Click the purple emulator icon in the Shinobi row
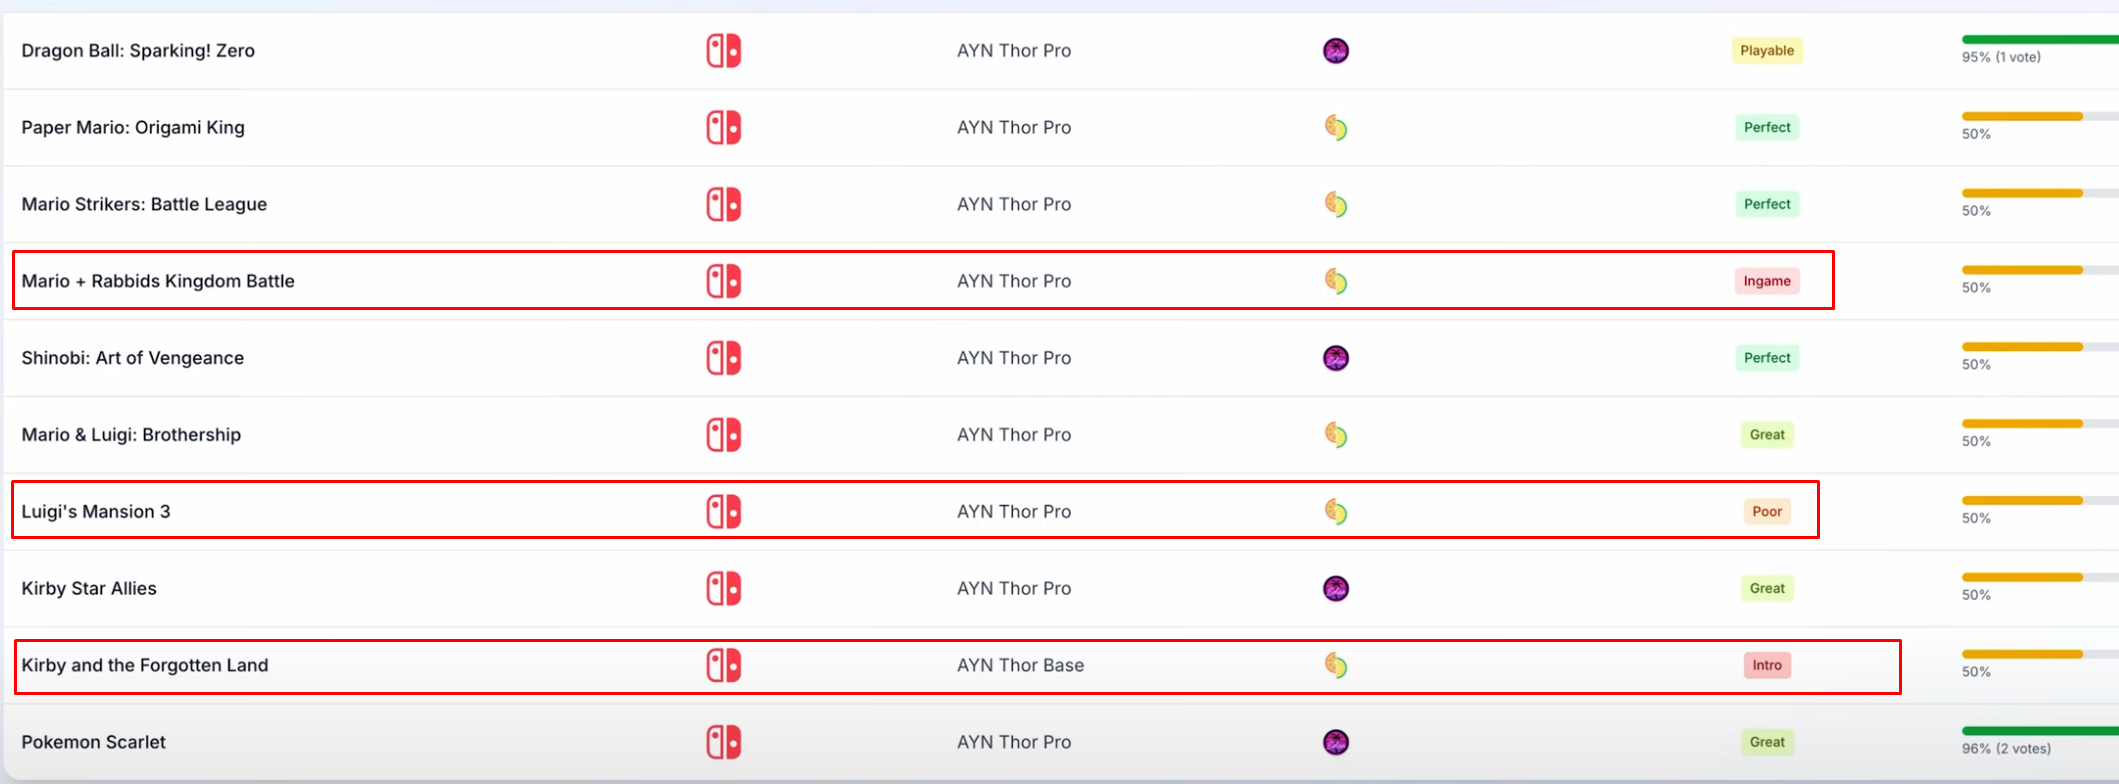This screenshot has width=2119, height=784. pos(1336,358)
